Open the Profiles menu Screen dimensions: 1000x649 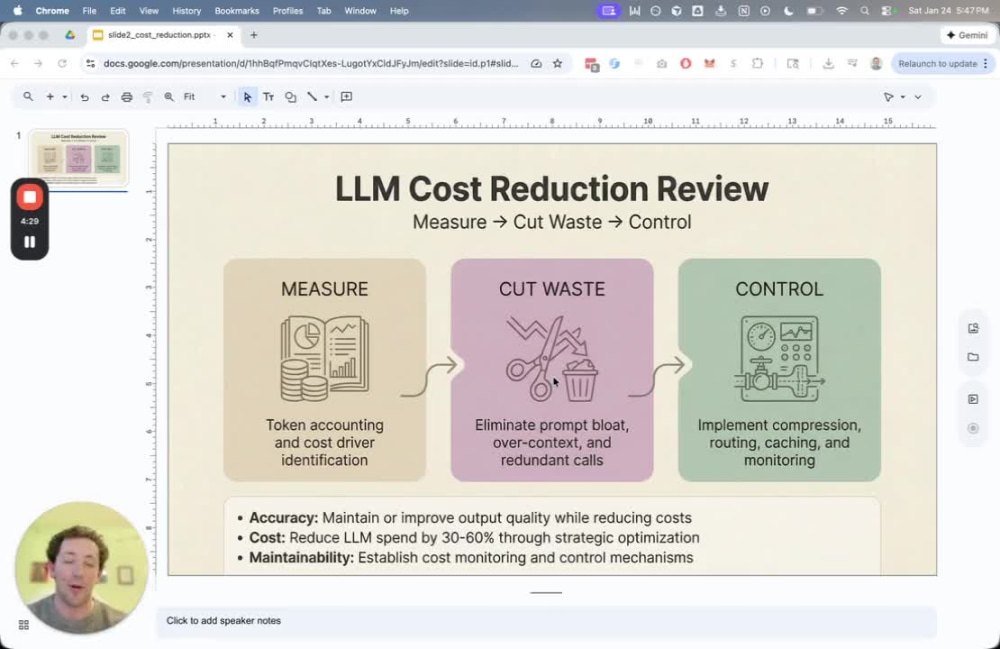click(288, 11)
